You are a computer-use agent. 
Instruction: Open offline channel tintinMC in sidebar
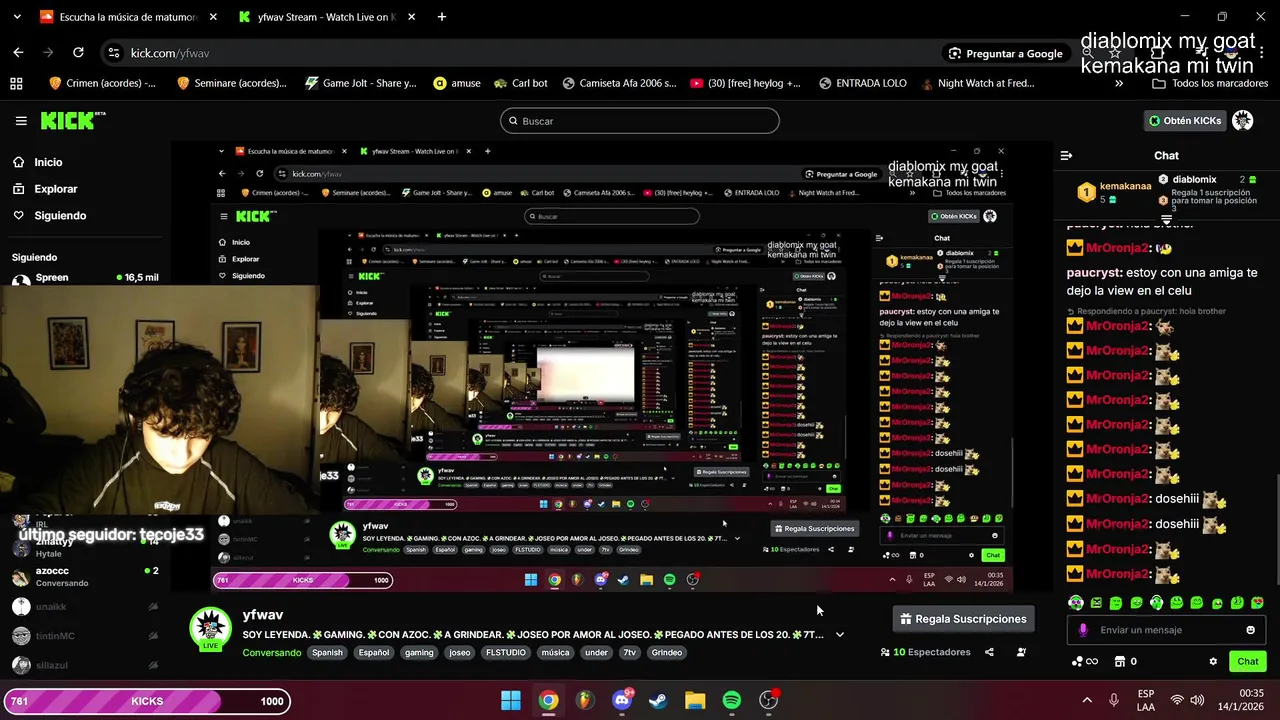click(x=85, y=636)
